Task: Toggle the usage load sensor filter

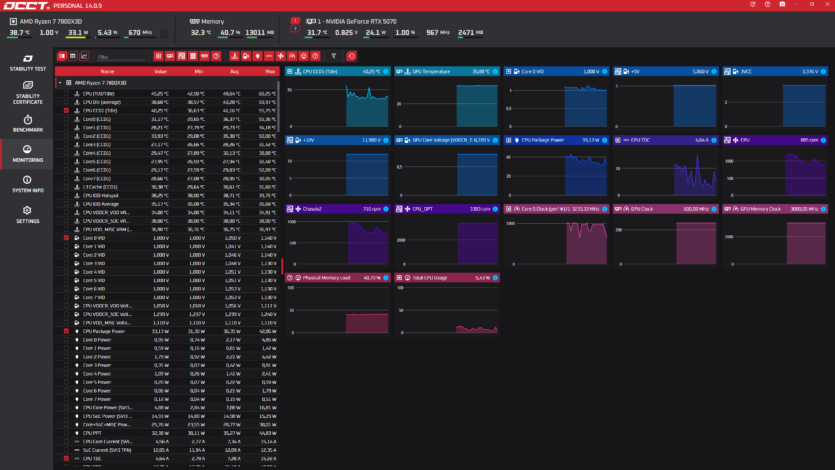Action: [304, 56]
